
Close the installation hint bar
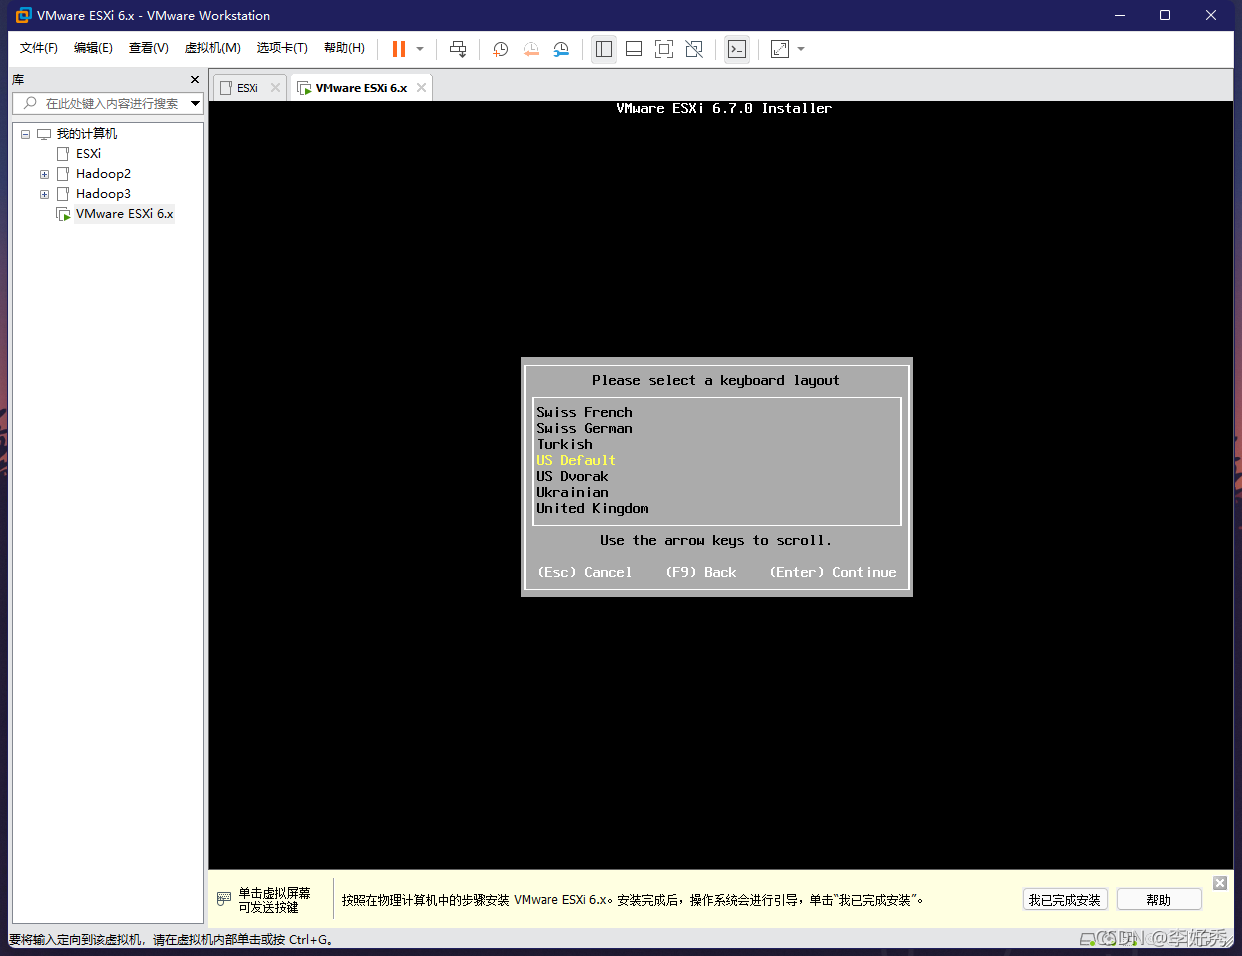click(1220, 883)
